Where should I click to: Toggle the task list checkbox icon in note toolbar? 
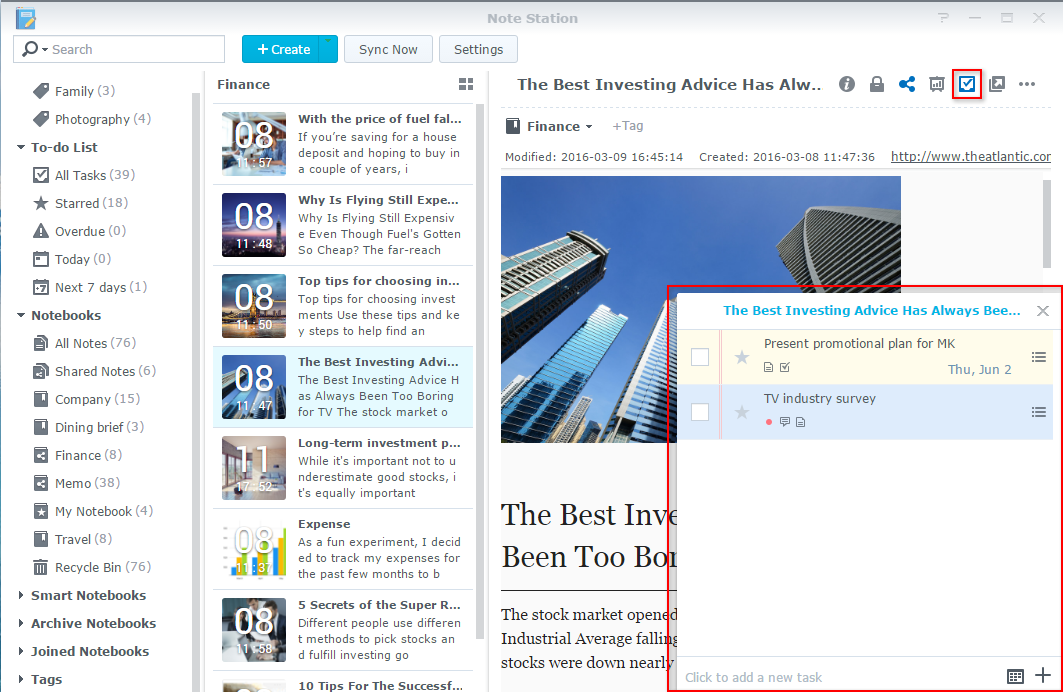[967, 84]
